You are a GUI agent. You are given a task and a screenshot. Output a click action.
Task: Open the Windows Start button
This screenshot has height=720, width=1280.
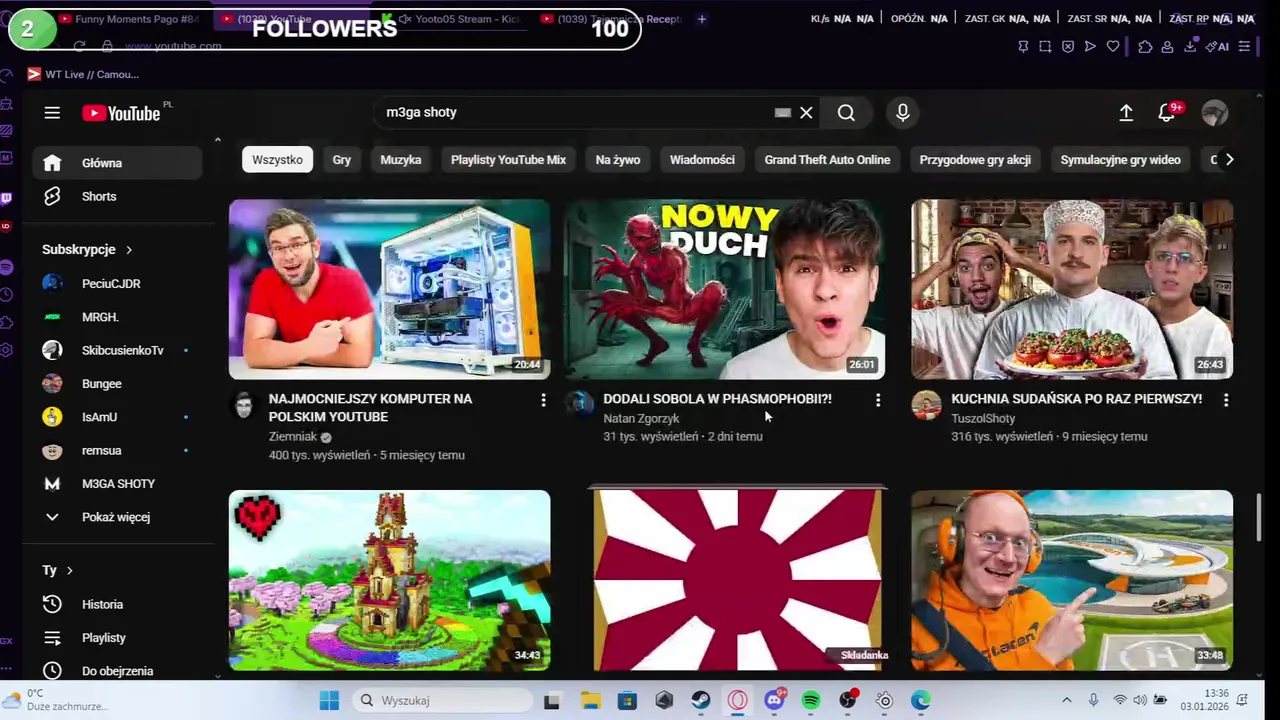329,700
